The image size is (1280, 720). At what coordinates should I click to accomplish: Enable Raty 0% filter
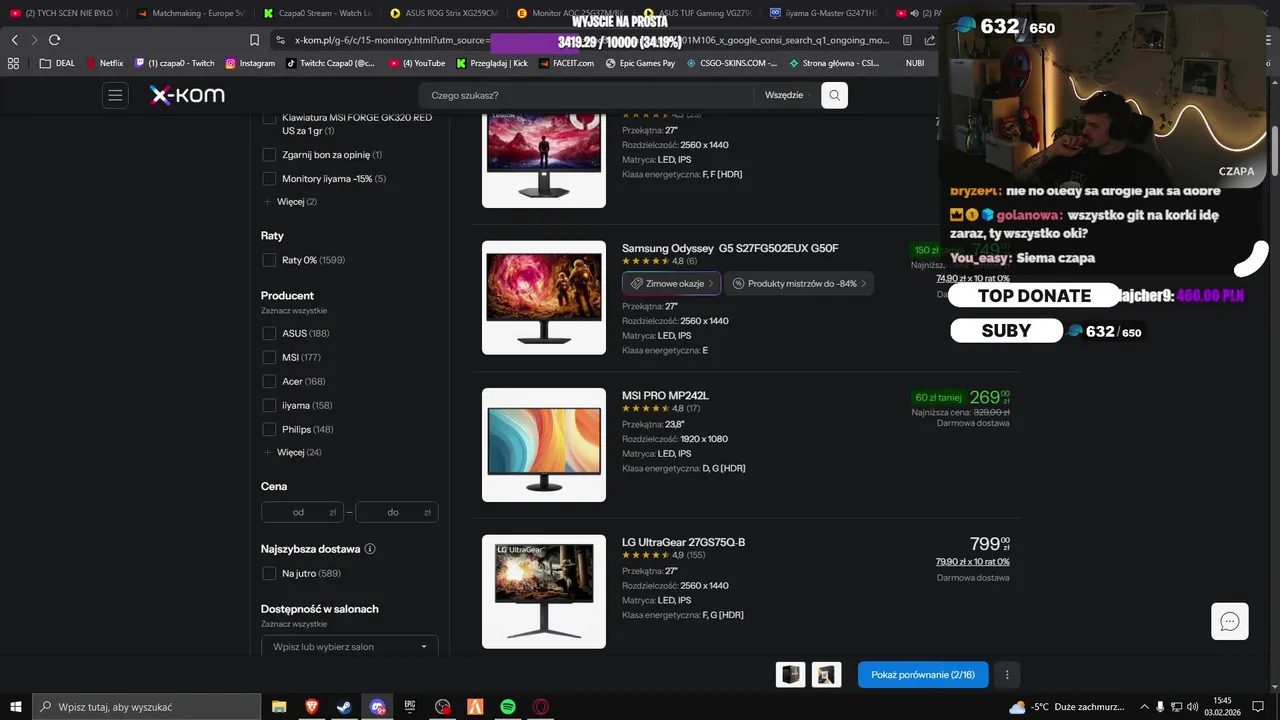pyautogui.click(x=269, y=260)
